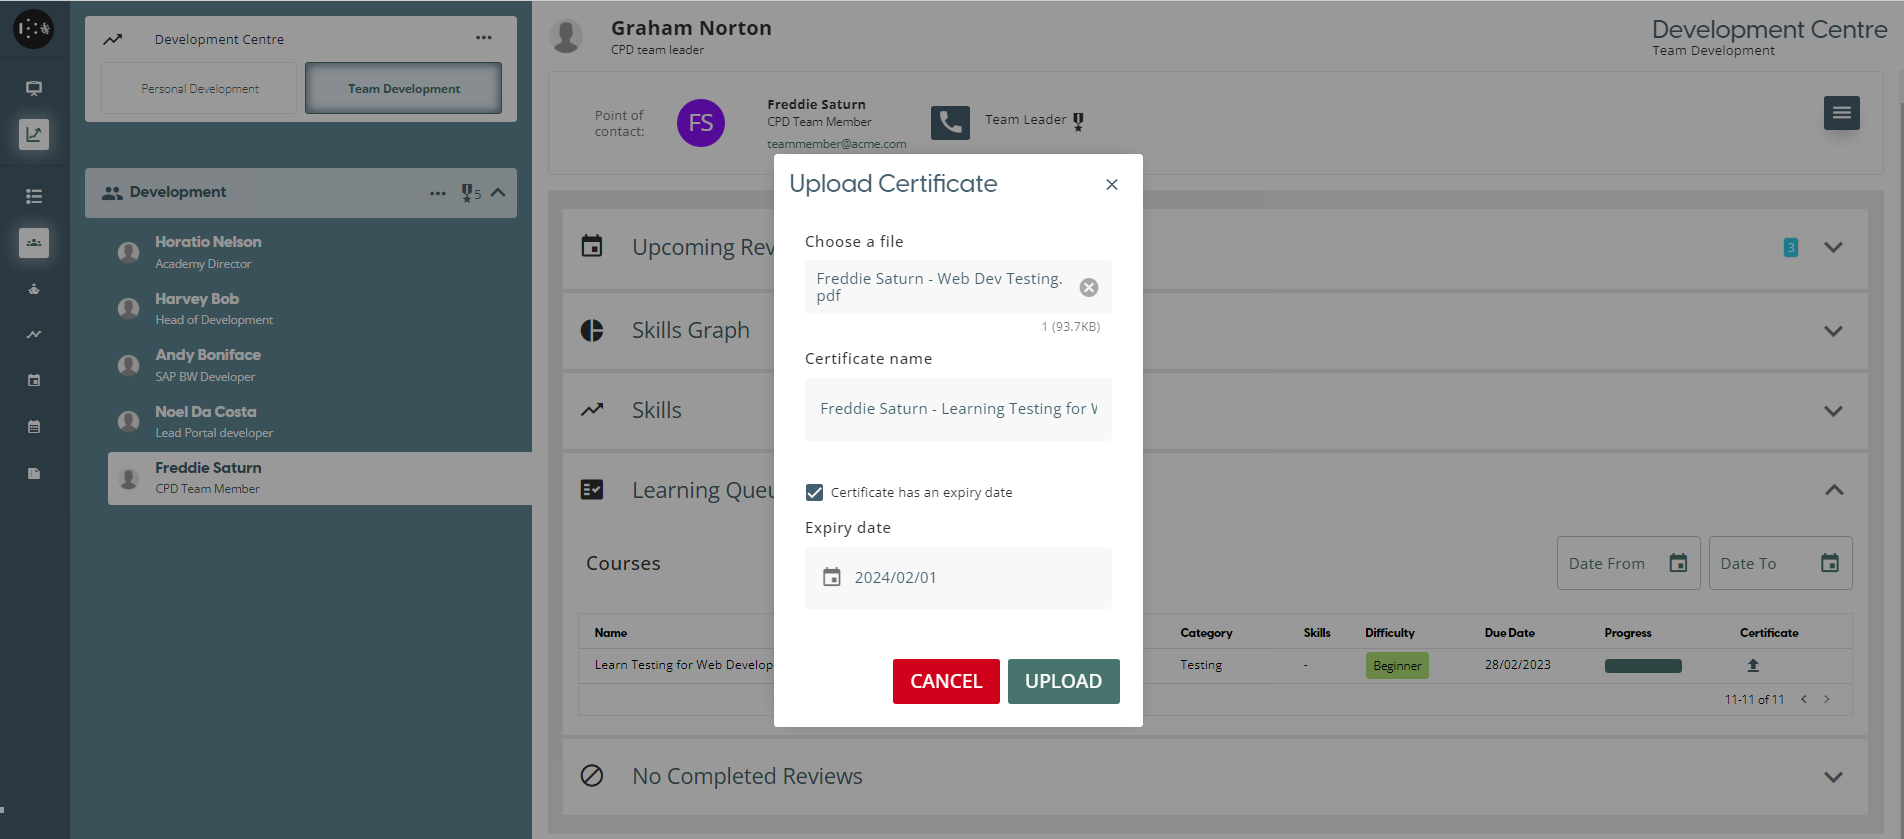Click the expiry date calendar icon
Screen dimensions: 1904x839
point(832,577)
